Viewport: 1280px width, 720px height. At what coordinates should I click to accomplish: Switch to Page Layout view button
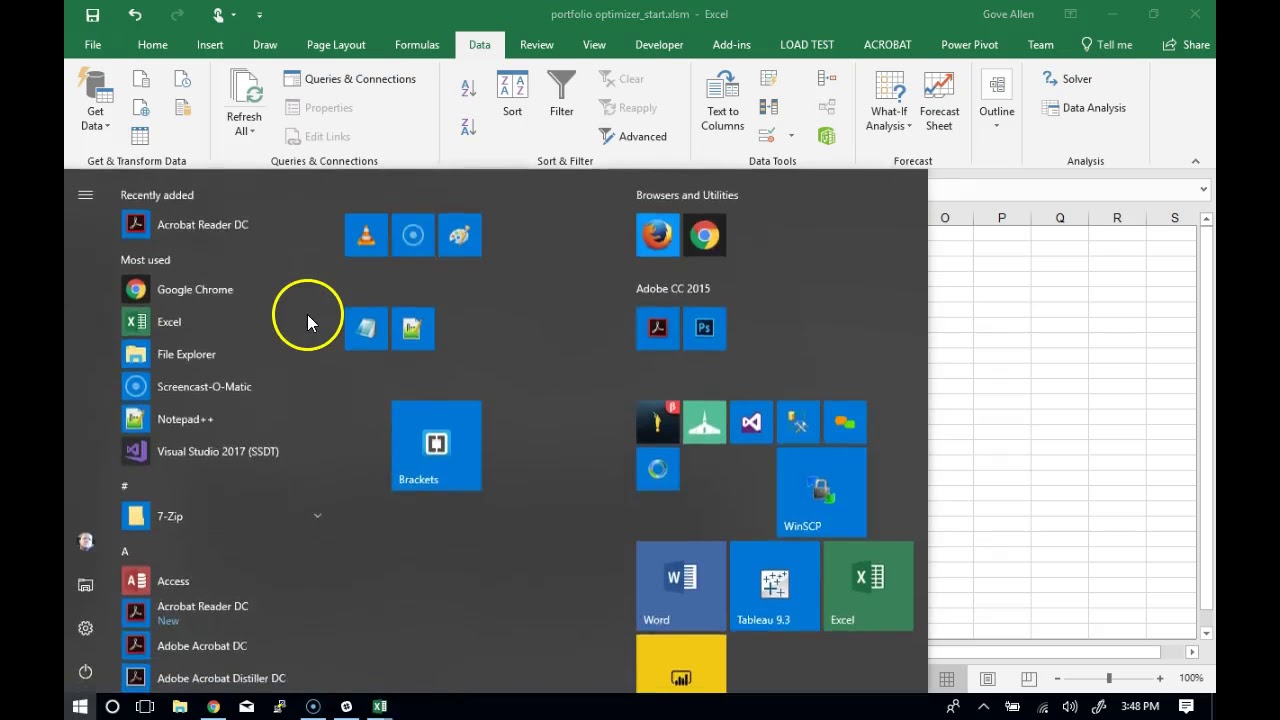coord(987,679)
